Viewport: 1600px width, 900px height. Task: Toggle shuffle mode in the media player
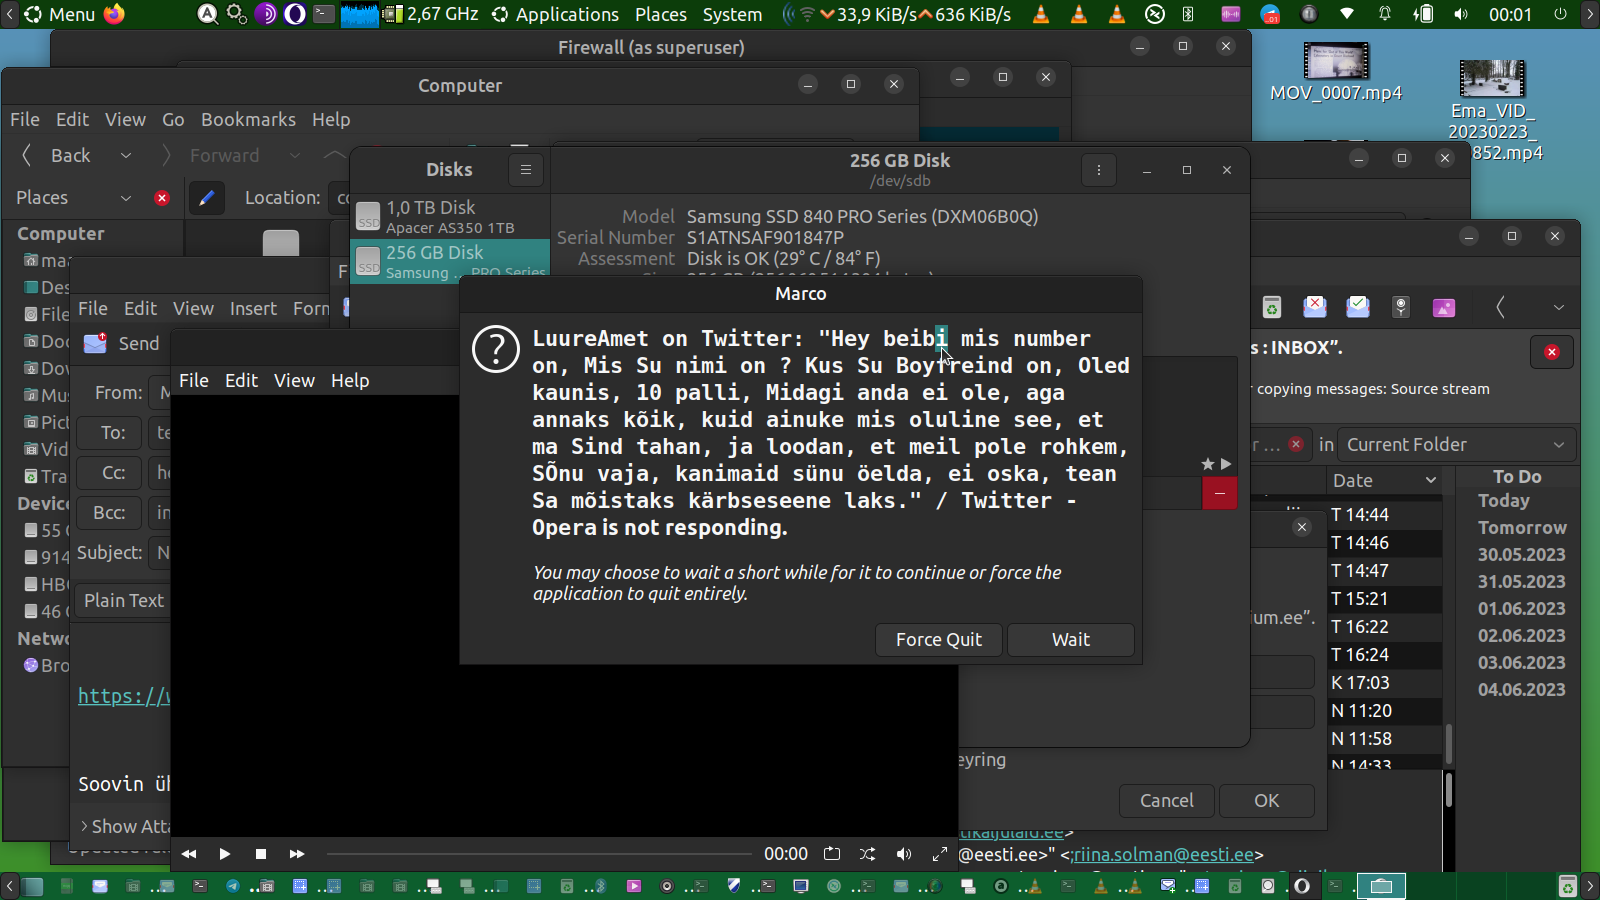(867, 854)
